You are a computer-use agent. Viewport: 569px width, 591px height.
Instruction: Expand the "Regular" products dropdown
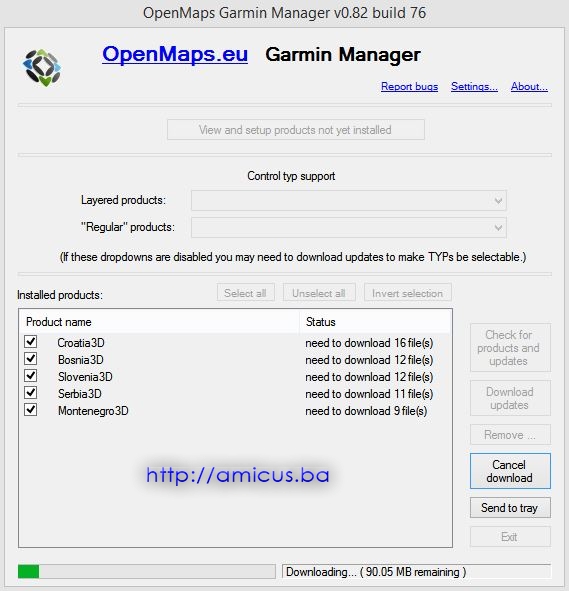coord(349,227)
